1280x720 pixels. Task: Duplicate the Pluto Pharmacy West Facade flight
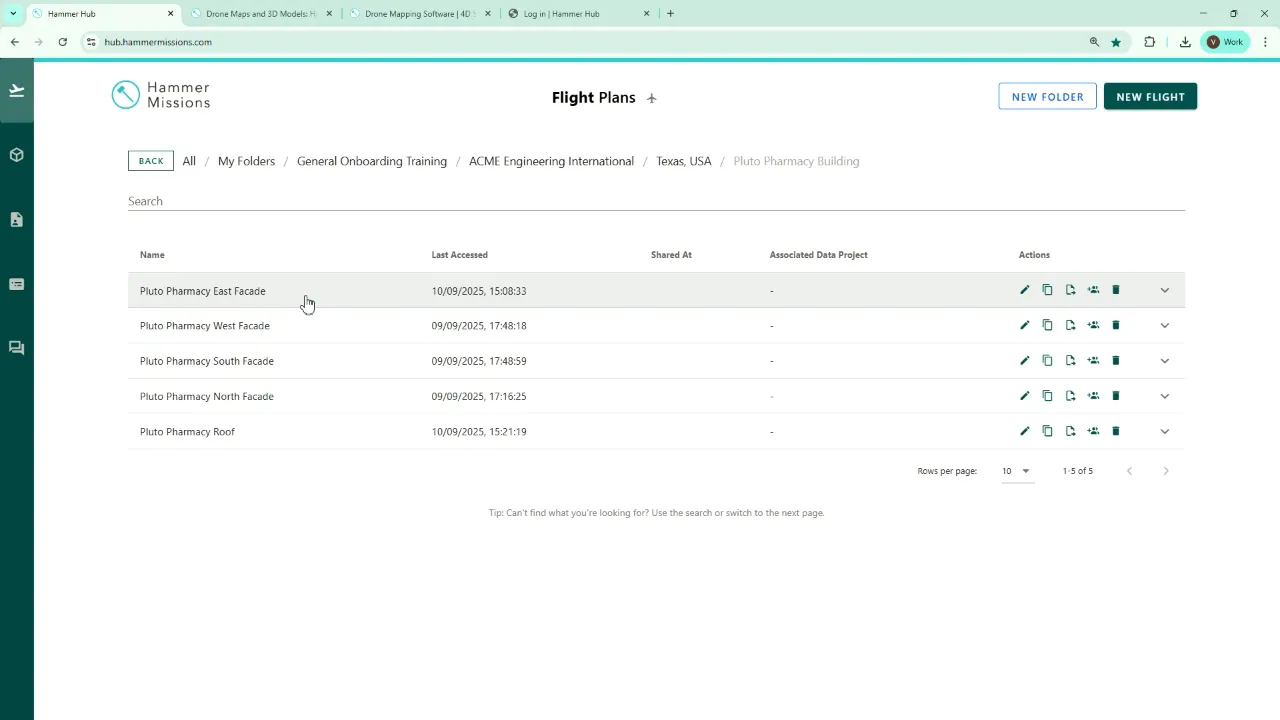(1047, 325)
